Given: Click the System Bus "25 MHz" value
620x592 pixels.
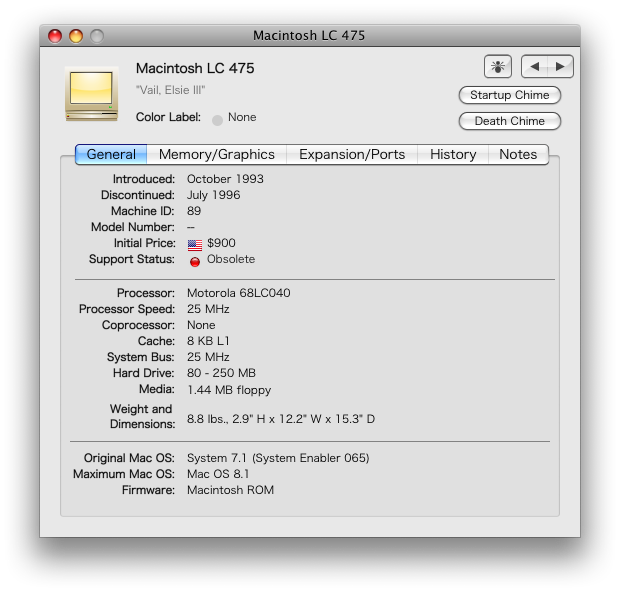Looking at the screenshot, I should click(x=208, y=357).
